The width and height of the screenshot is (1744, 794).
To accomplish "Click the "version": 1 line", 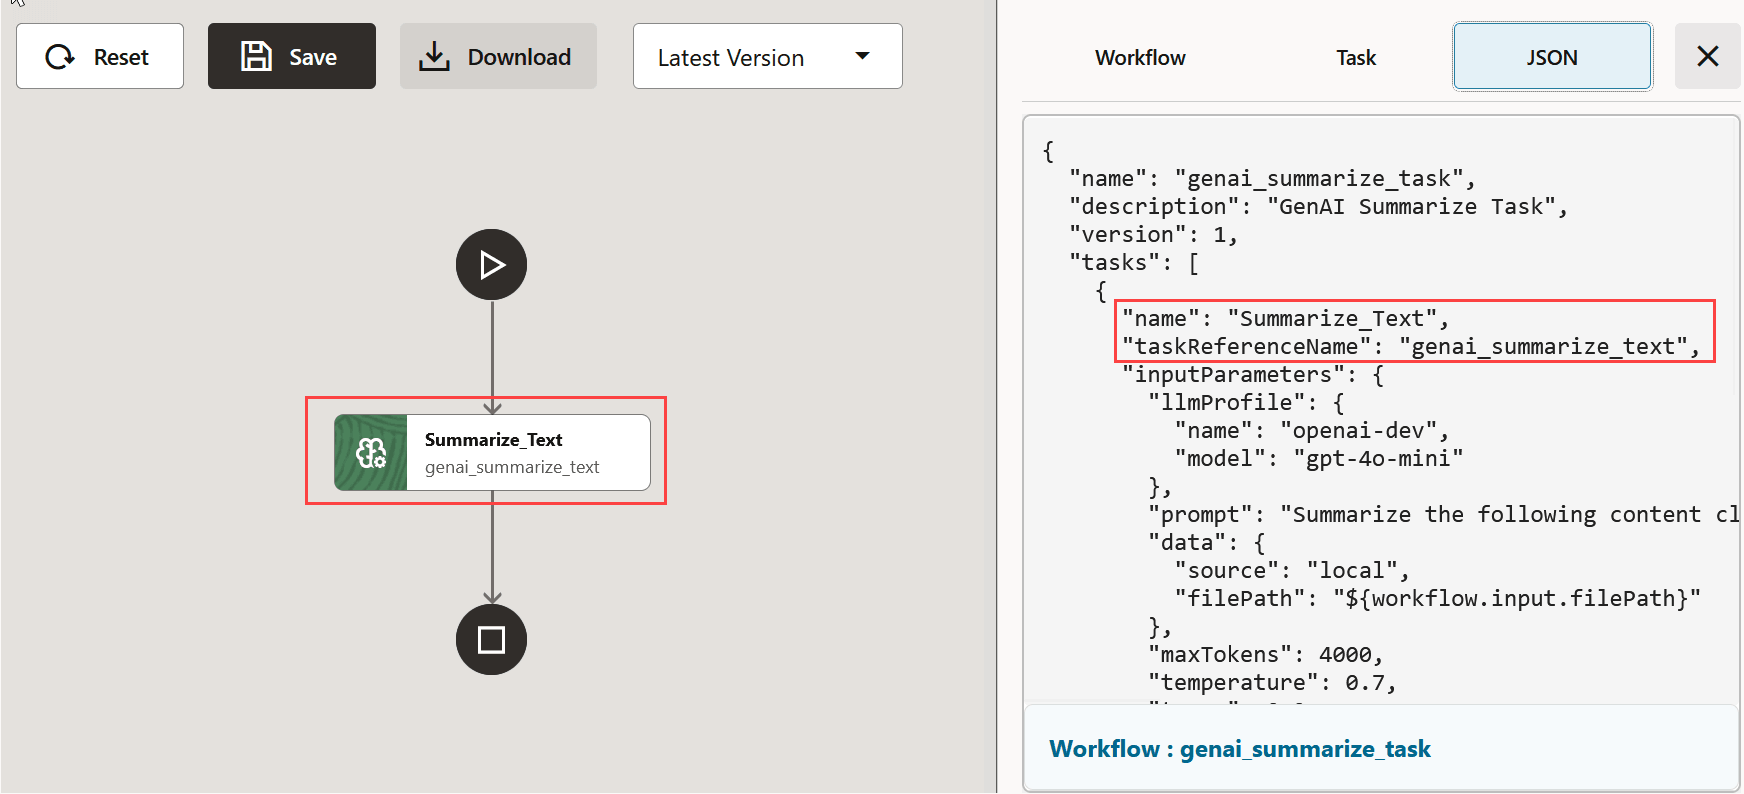I will pyautogui.click(x=1153, y=234).
